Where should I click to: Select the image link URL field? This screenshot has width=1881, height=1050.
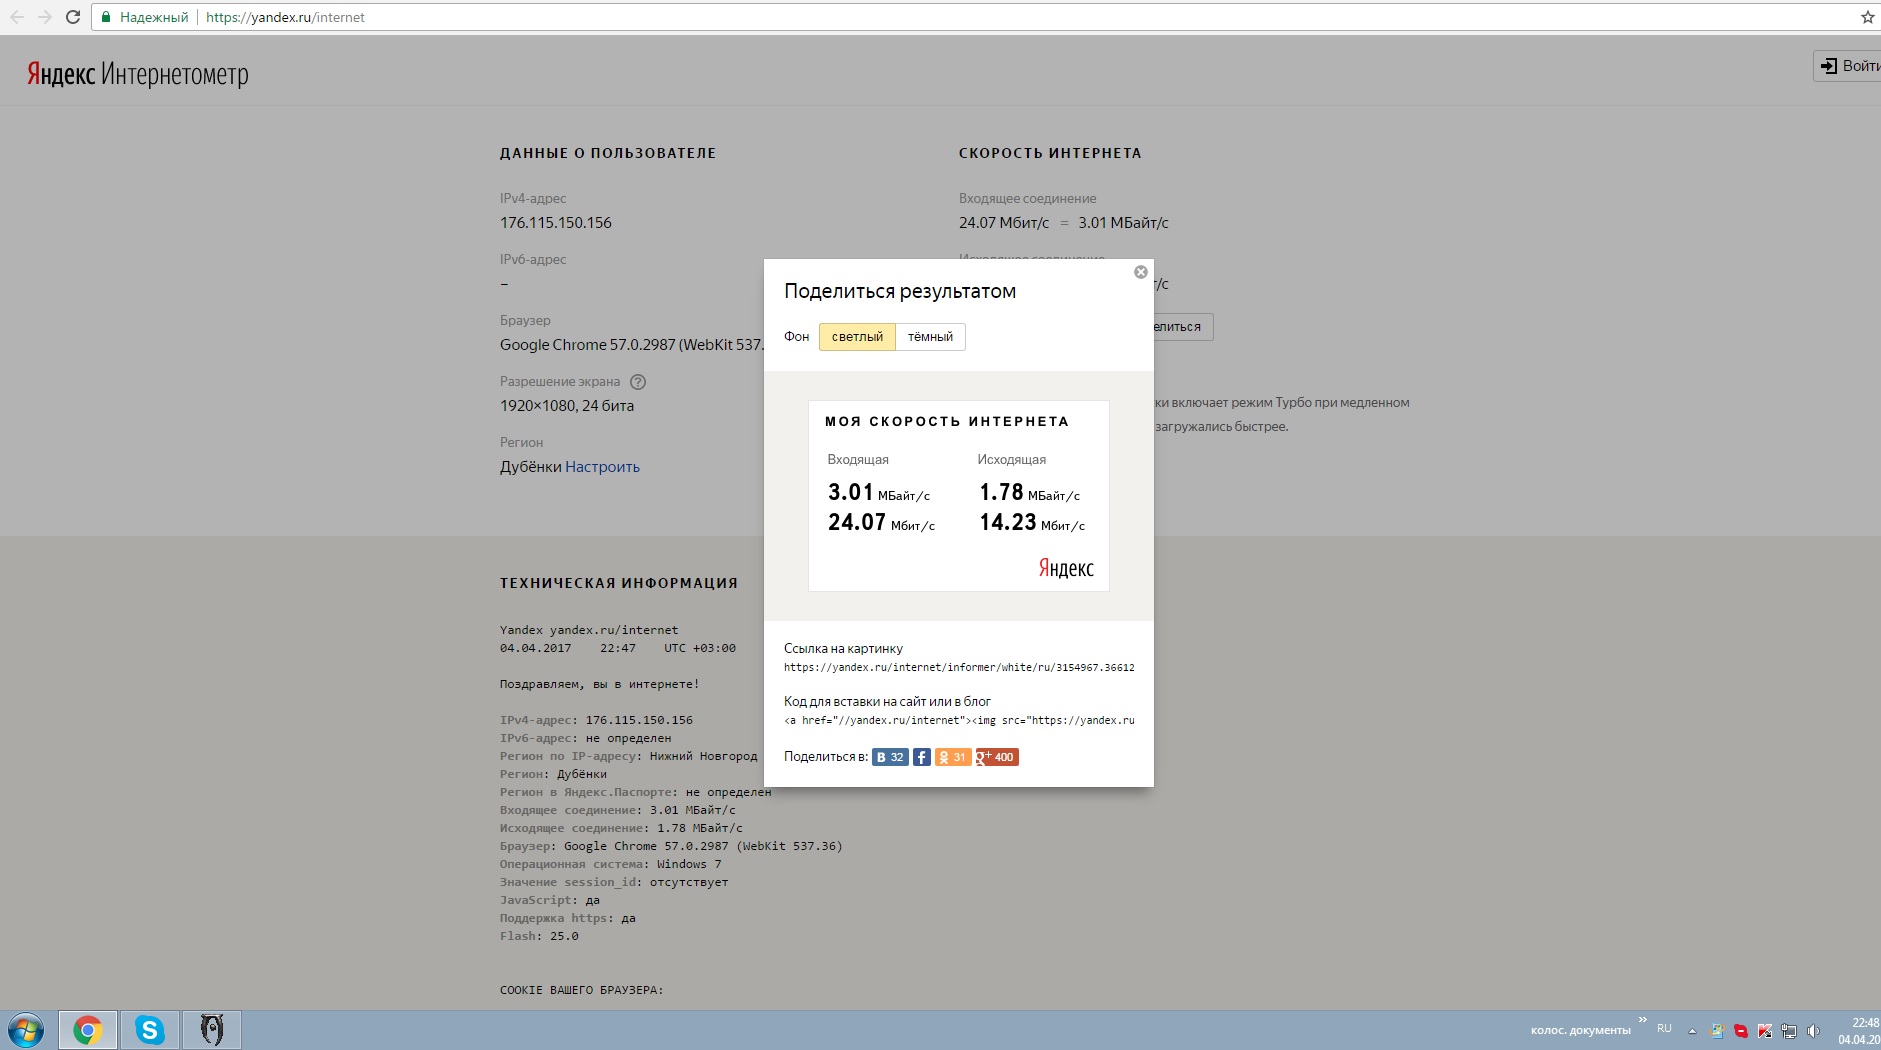point(959,667)
